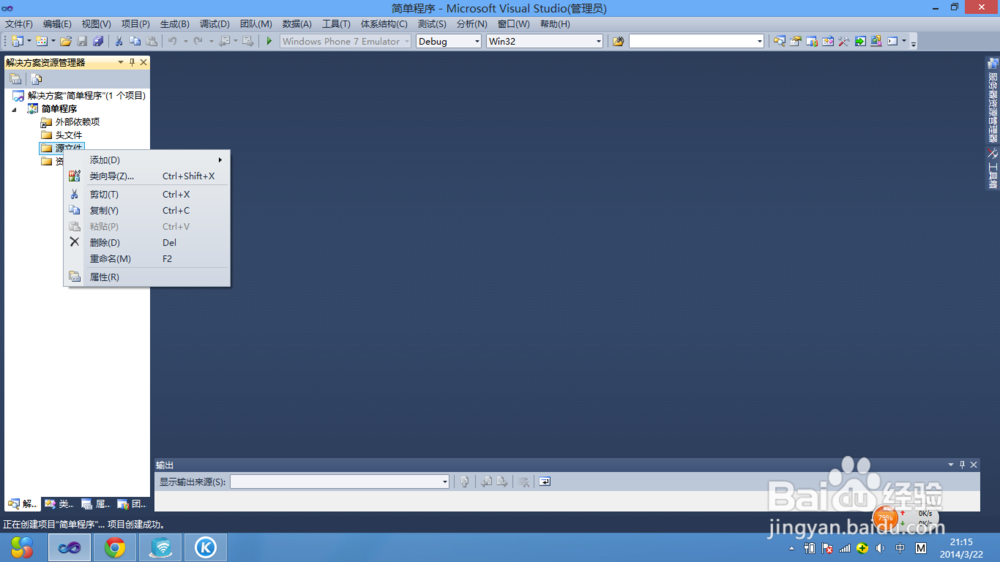Image resolution: width=1000 pixels, height=562 pixels.
Task: Open the Command Window toolbar icon
Action: tap(892, 41)
